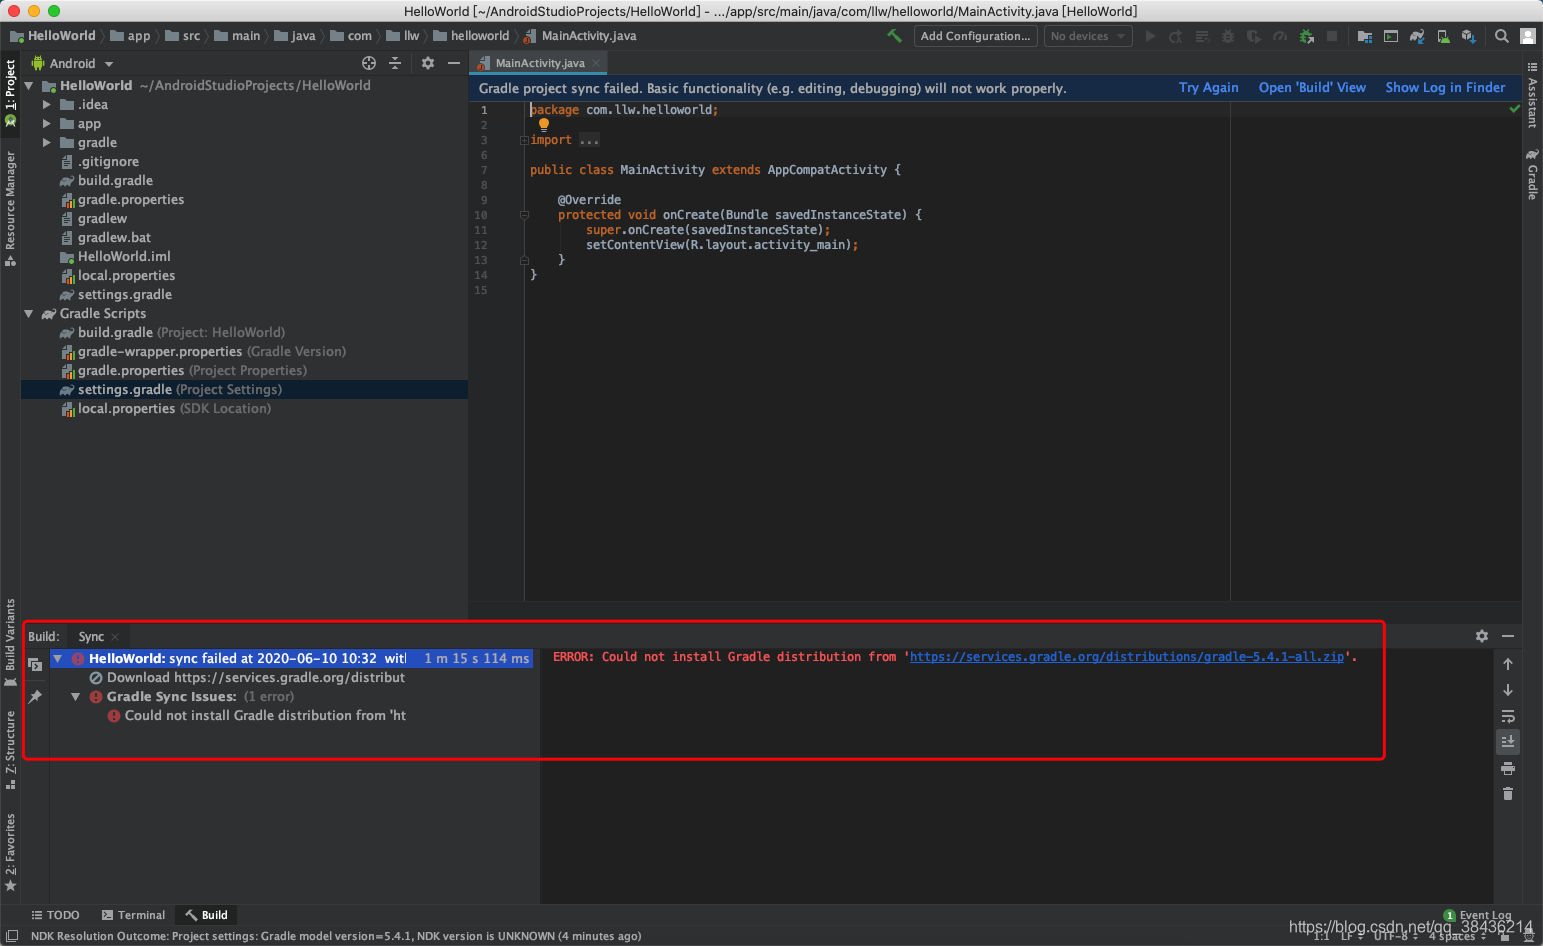Hide the Project panel with minus icon
This screenshot has width=1543, height=946.
click(454, 63)
